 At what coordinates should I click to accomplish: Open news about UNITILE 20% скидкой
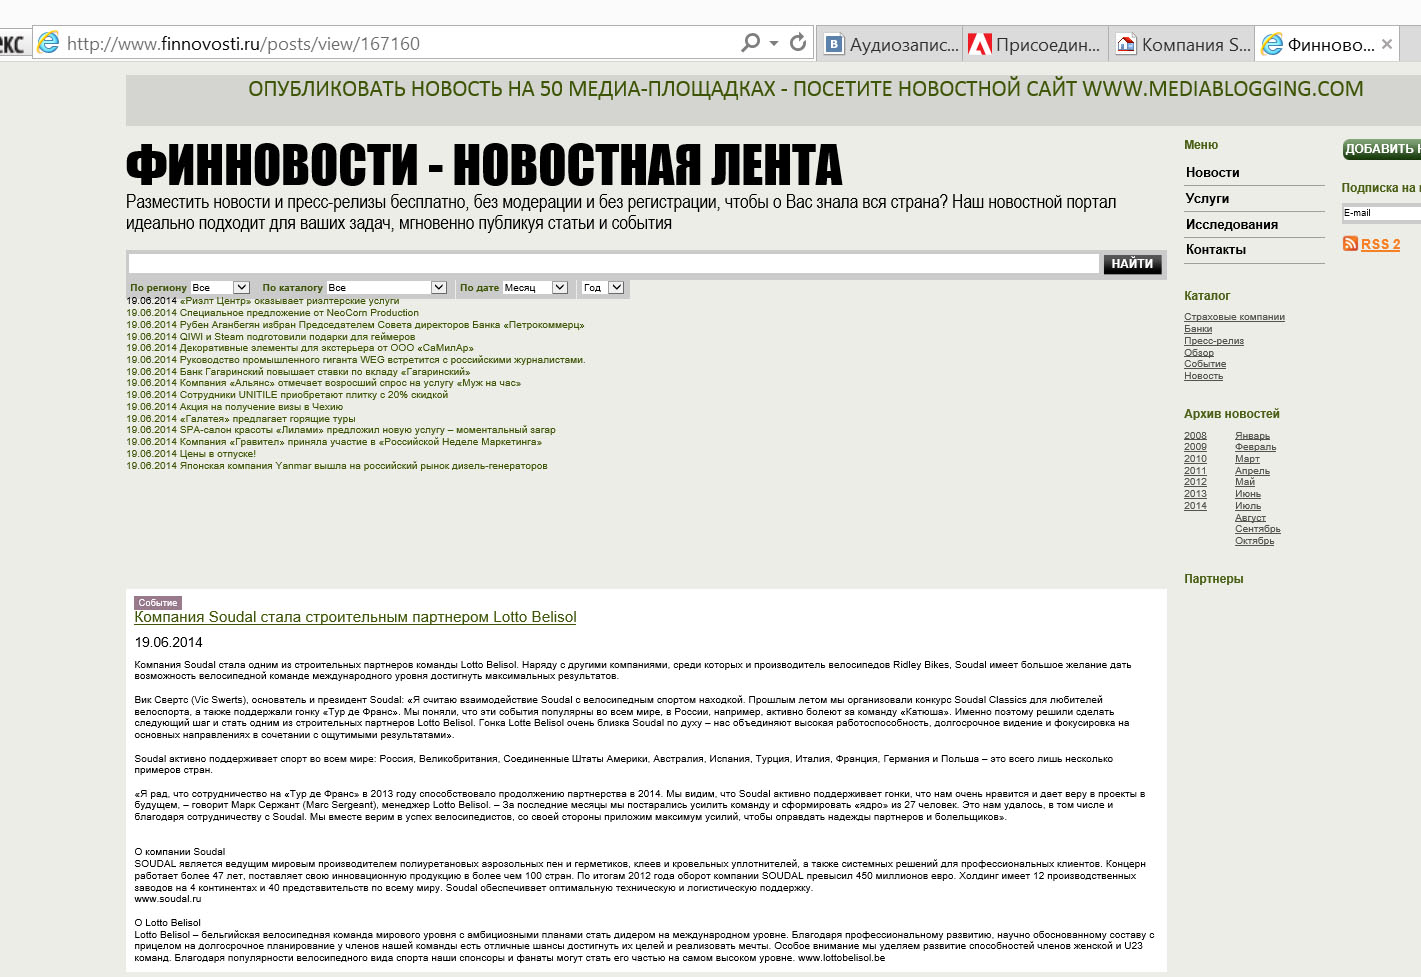coord(313,394)
